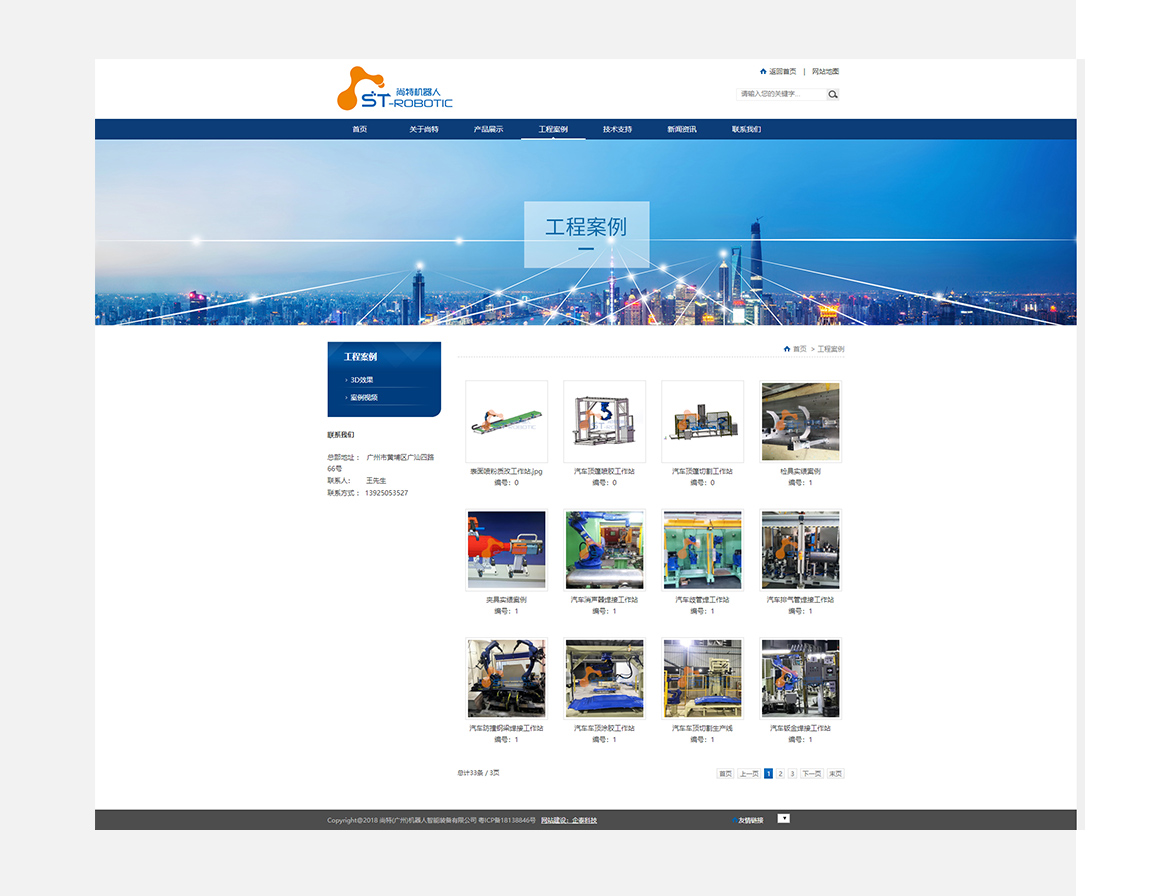This screenshot has height=896, width=1170.
Task: Open the 产品展示 menu item
Action: tap(488, 130)
